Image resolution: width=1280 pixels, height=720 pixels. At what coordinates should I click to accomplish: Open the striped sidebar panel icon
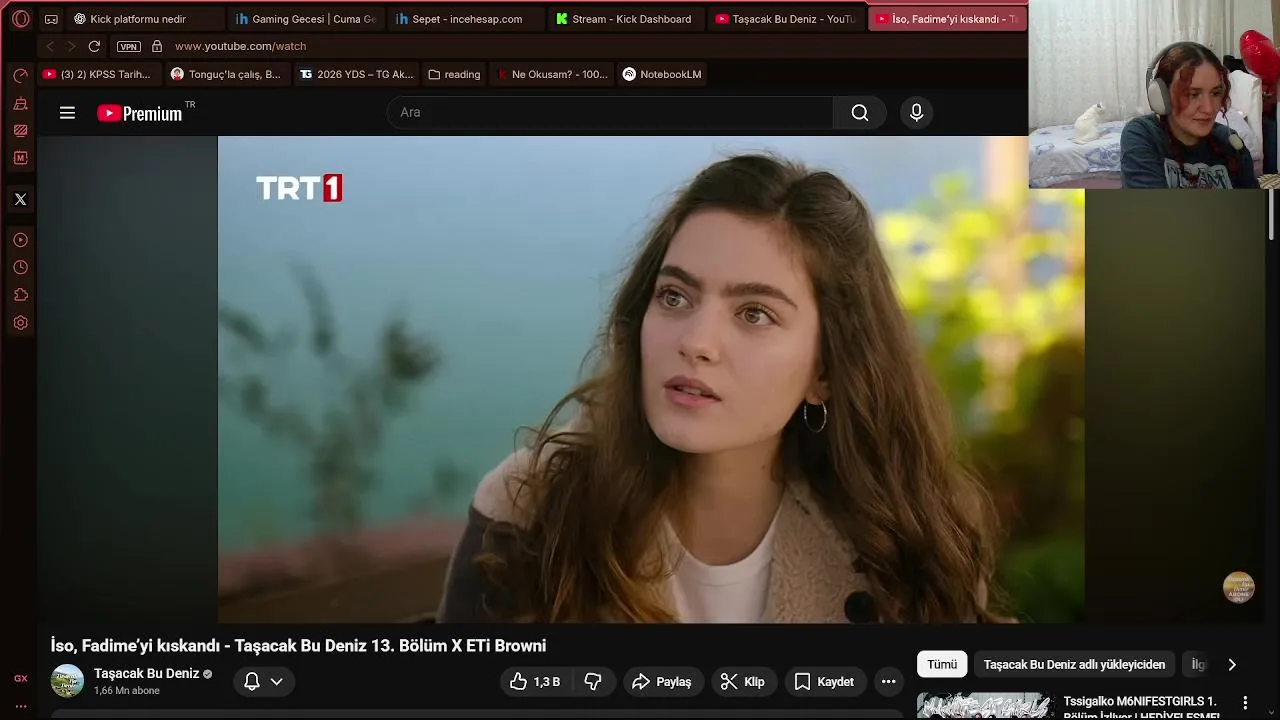20,130
